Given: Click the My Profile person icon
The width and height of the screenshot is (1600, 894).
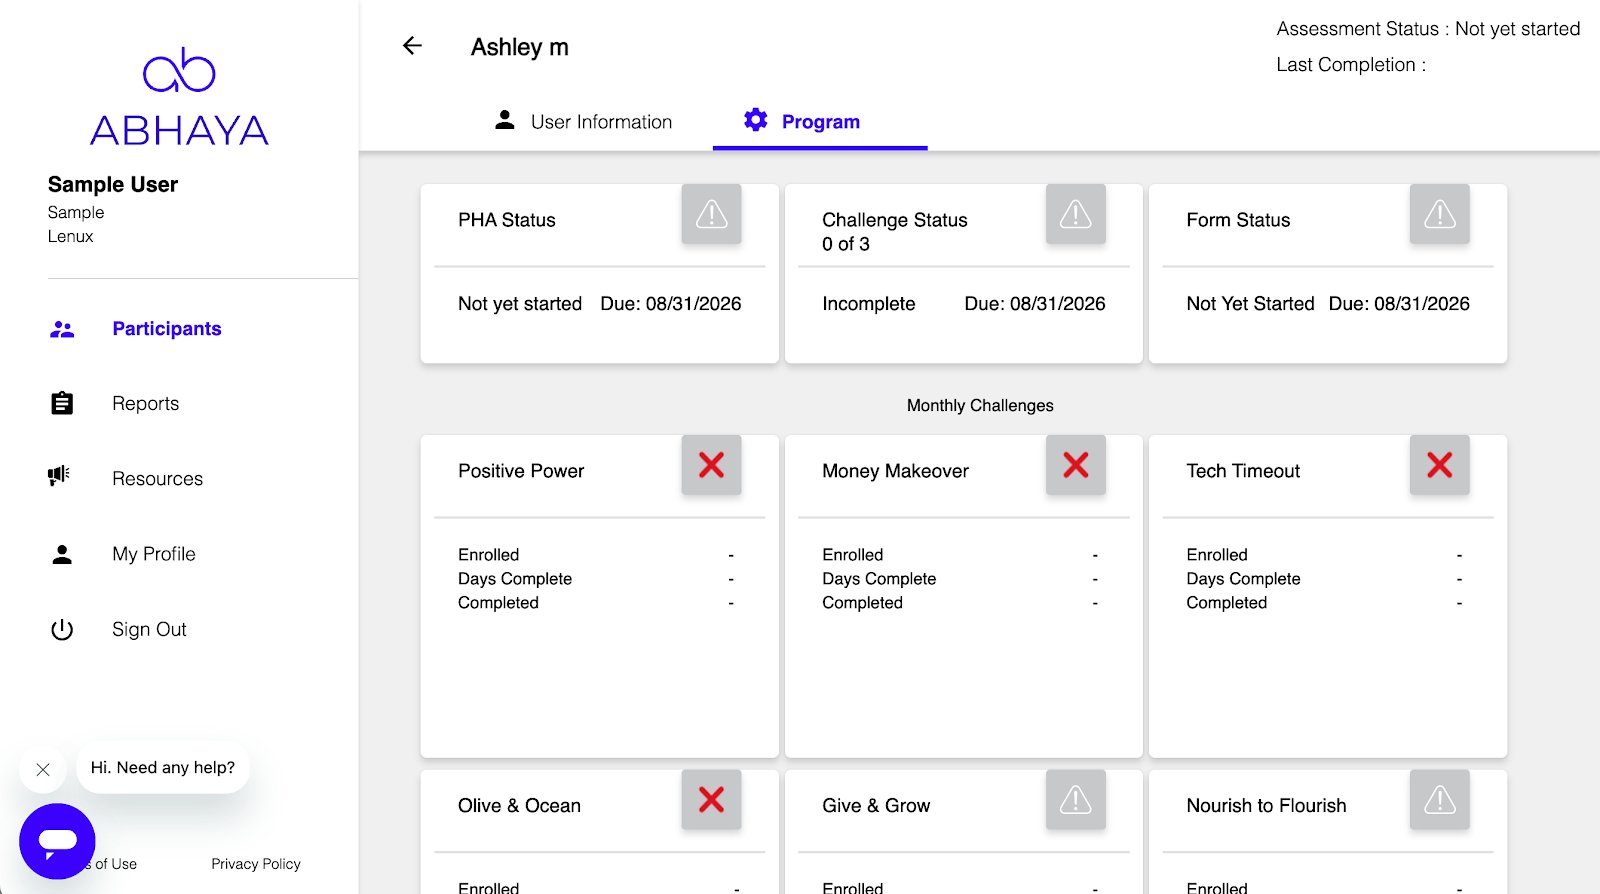Looking at the screenshot, I should (x=62, y=554).
